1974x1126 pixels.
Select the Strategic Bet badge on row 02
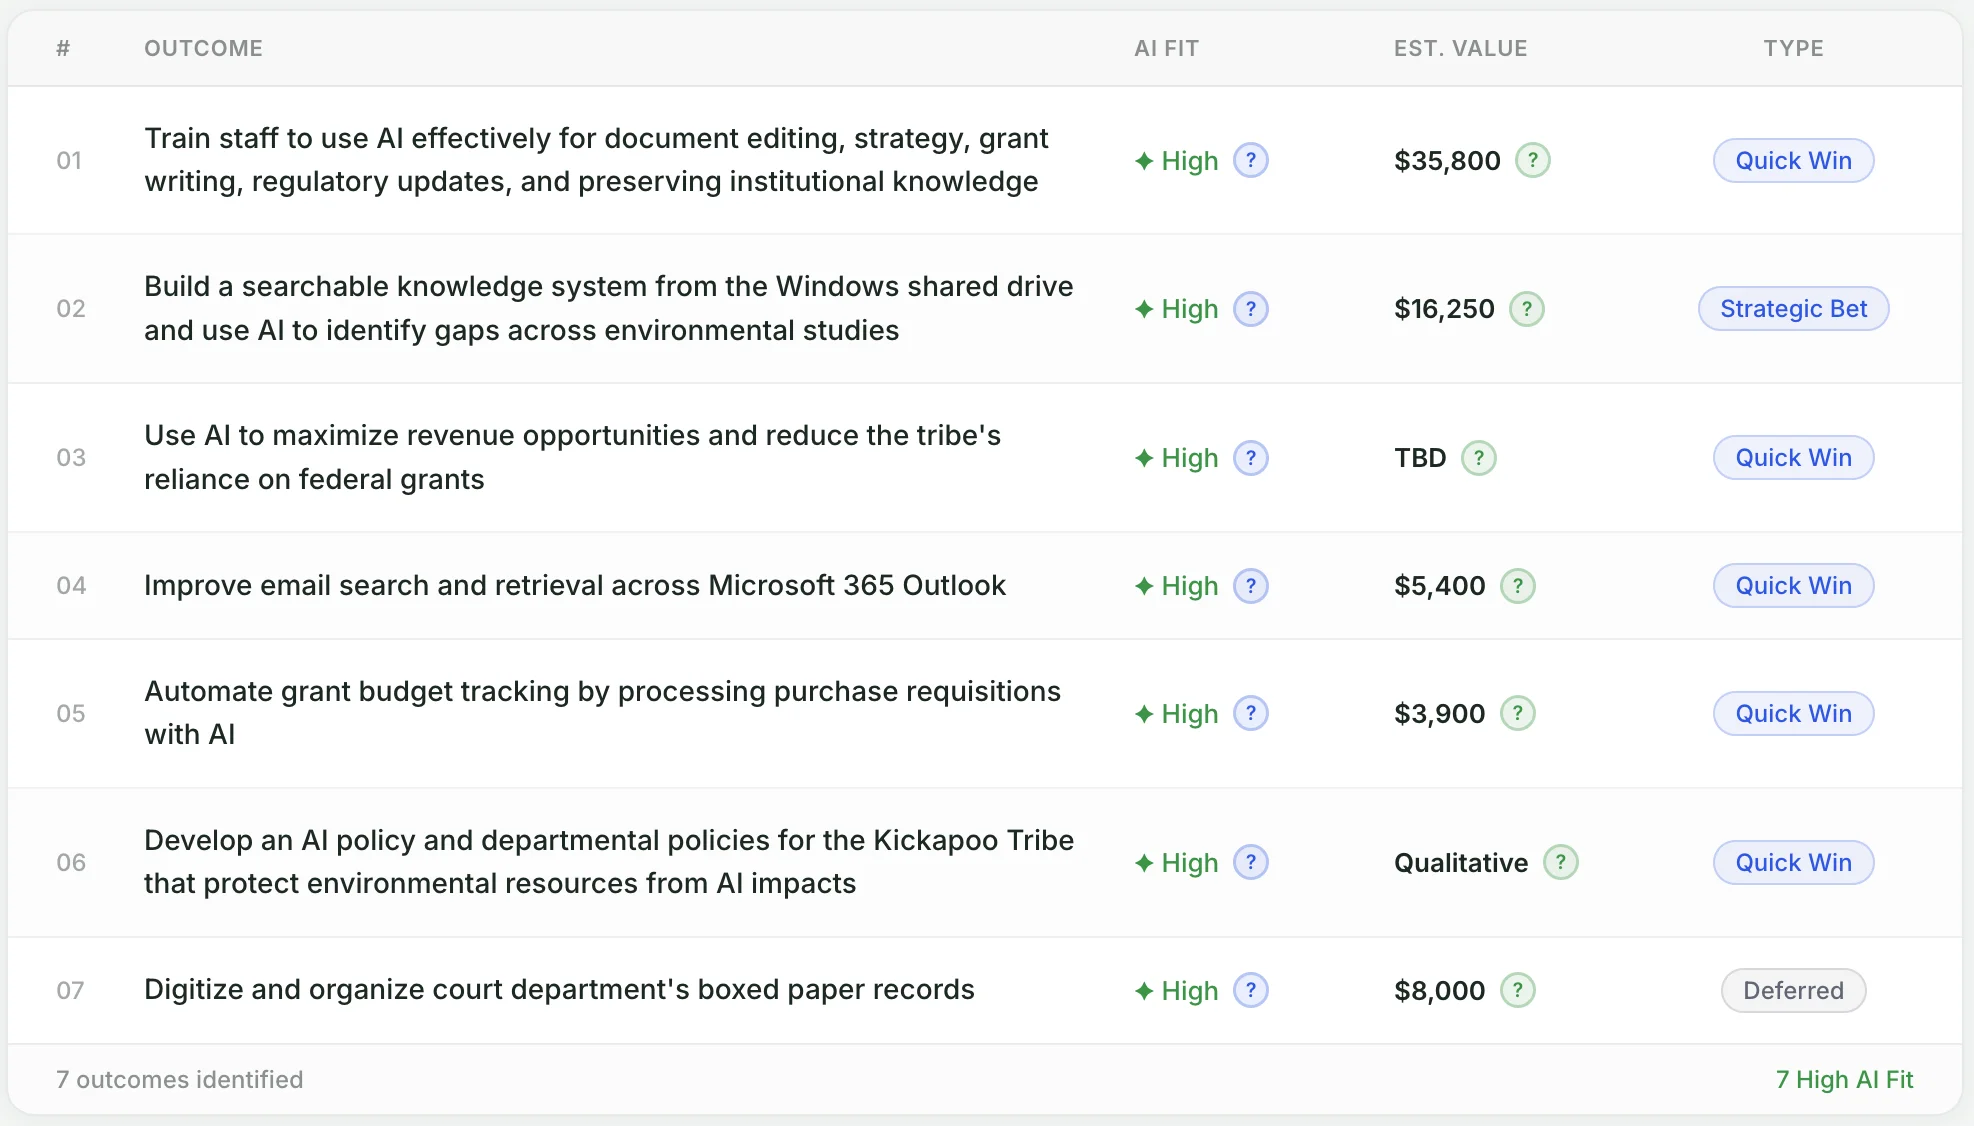tap(1793, 308)
